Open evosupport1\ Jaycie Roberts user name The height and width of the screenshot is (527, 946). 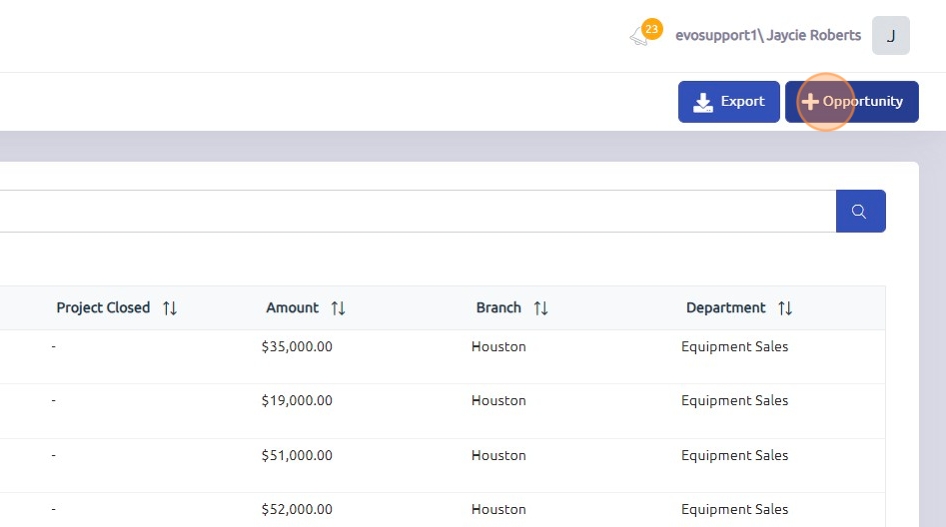pos(768,36)
